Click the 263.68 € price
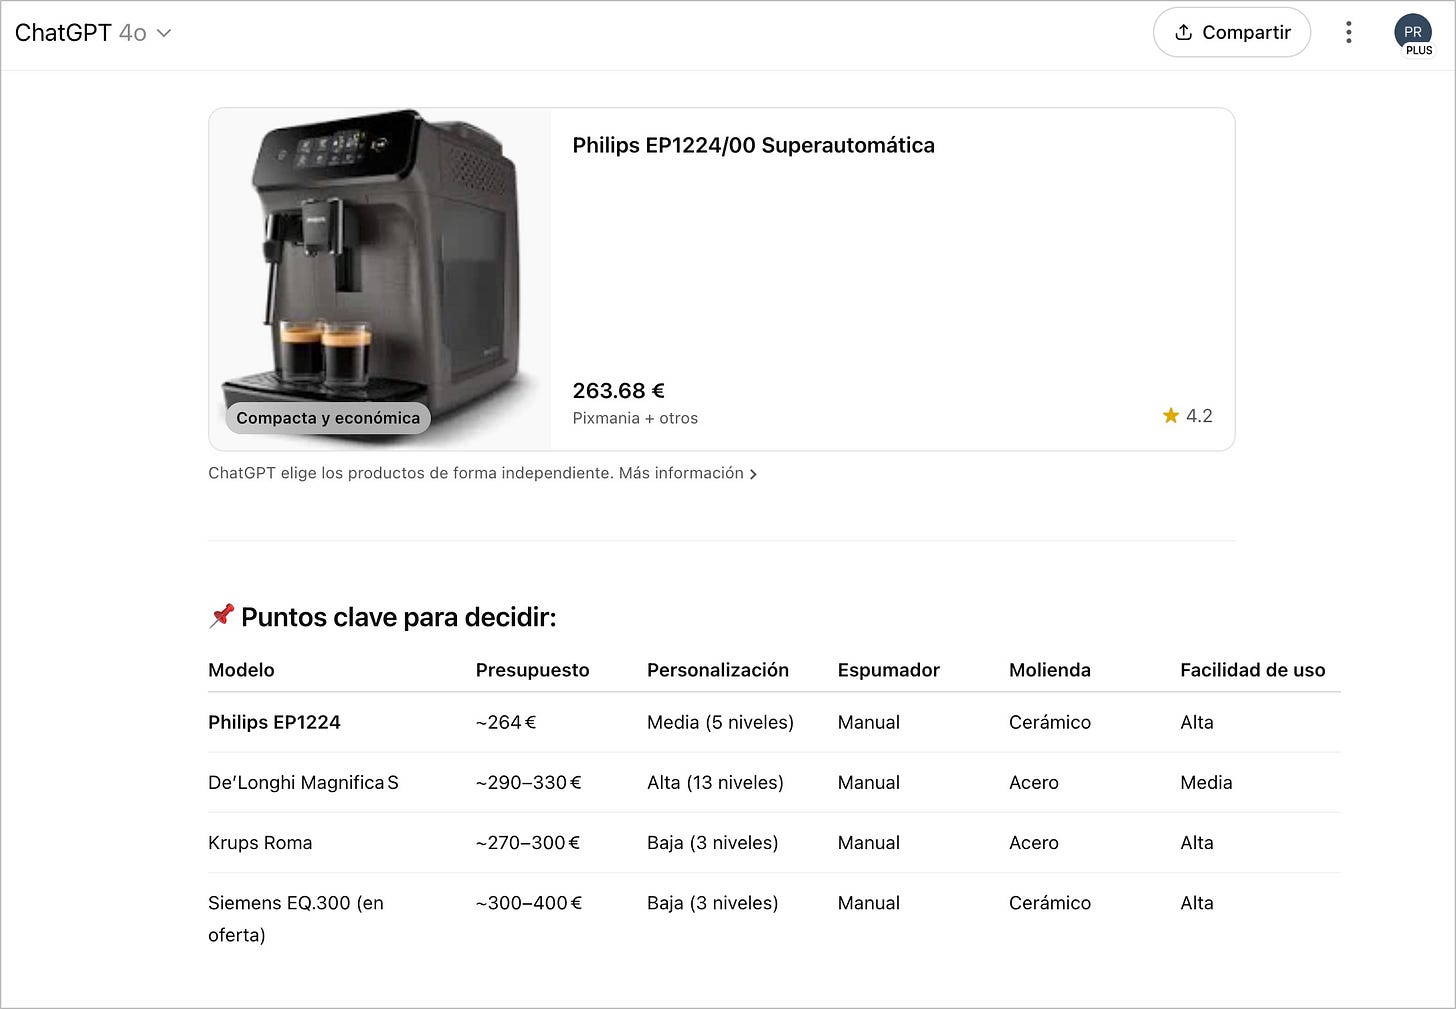1456x1009 pixels. pyautogui.click(x=618, y=390)
